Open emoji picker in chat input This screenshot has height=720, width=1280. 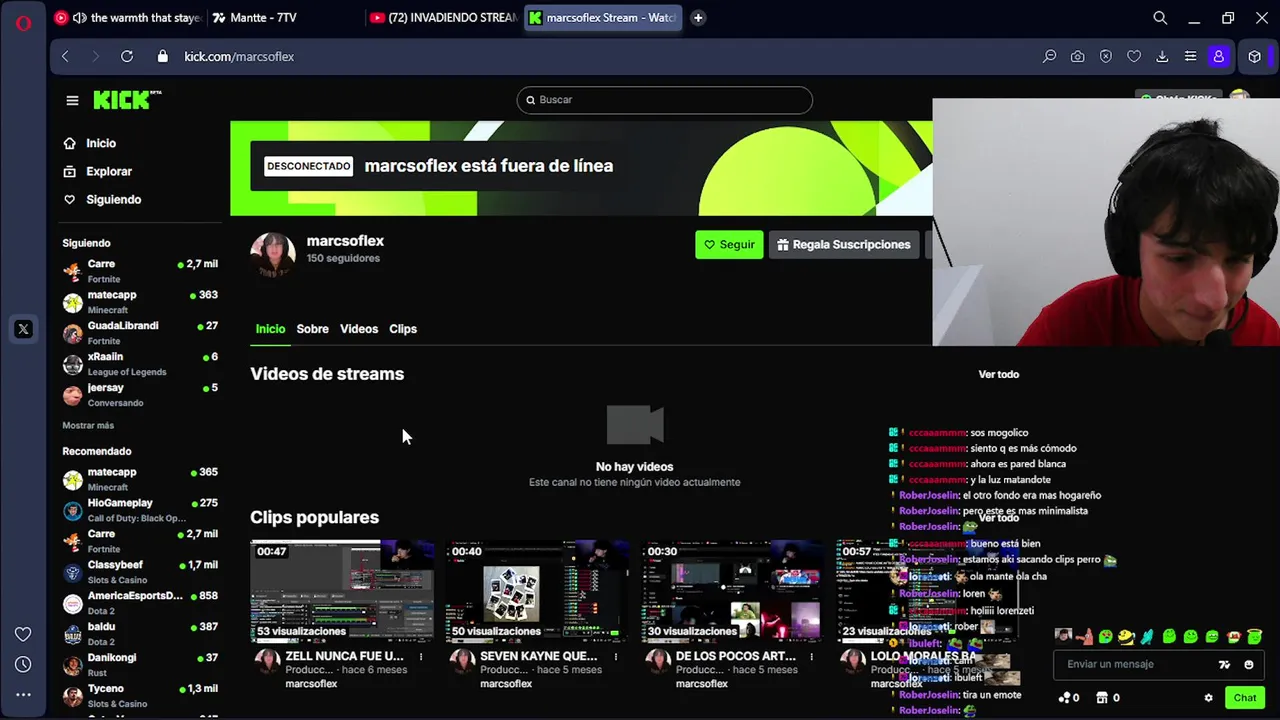click(x=1248, y=665)
